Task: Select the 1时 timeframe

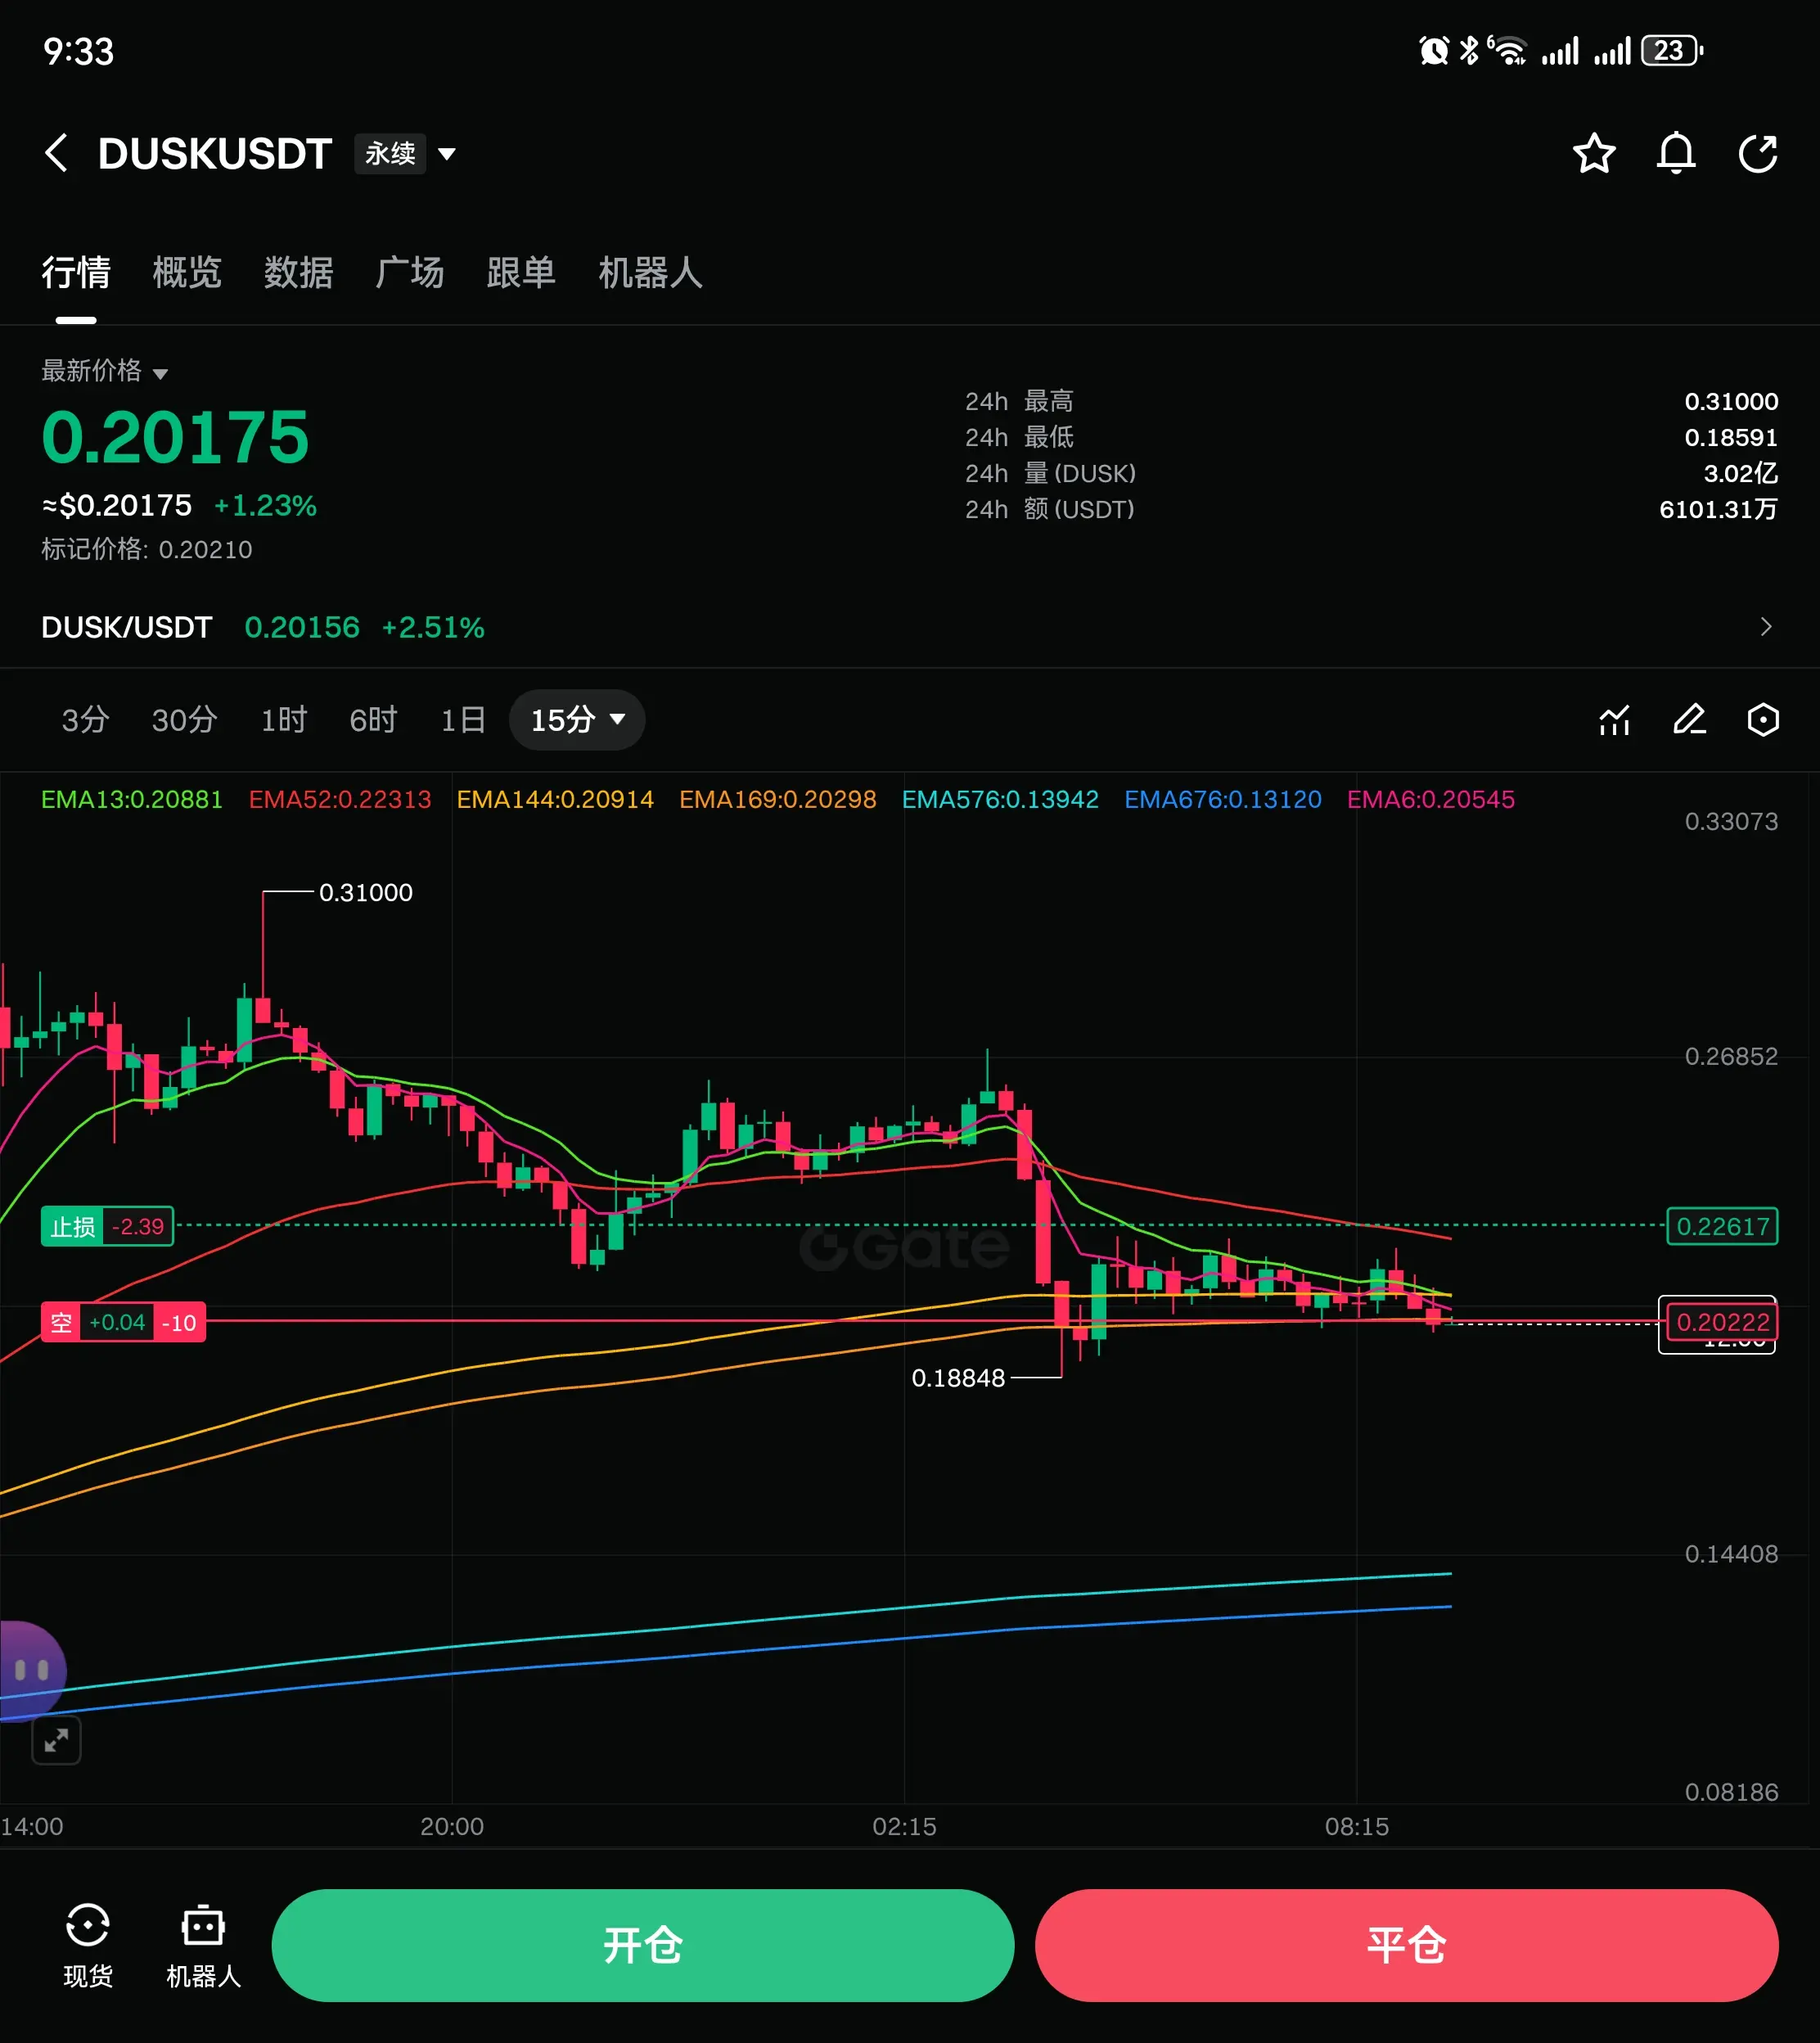Action: 283,720
